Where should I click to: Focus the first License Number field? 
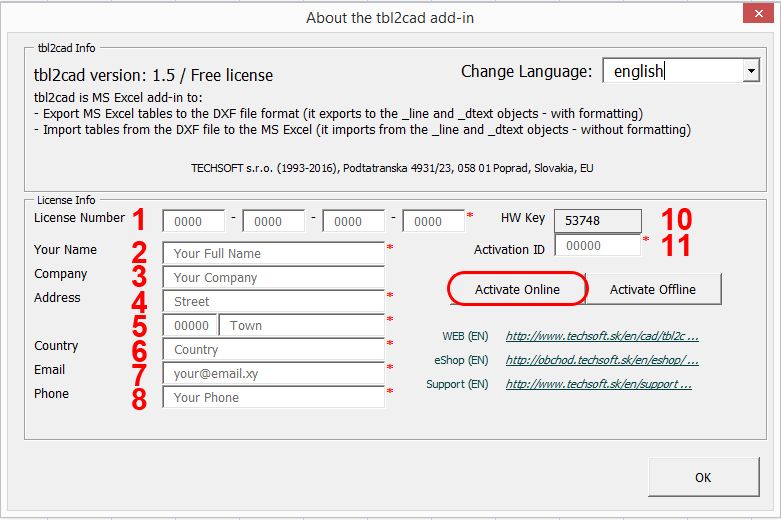[x=193, y=221]
